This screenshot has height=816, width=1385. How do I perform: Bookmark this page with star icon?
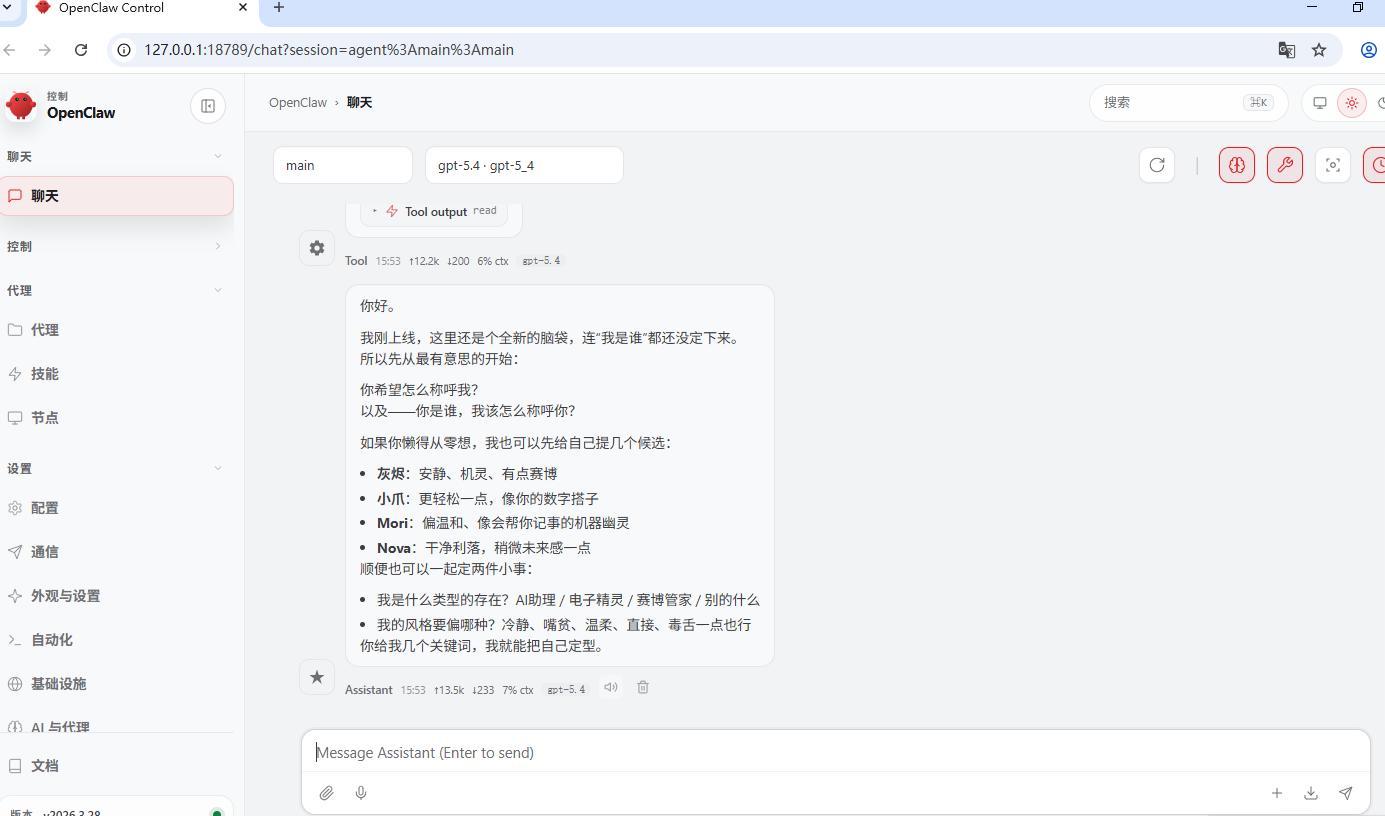tap(1319, 50)
